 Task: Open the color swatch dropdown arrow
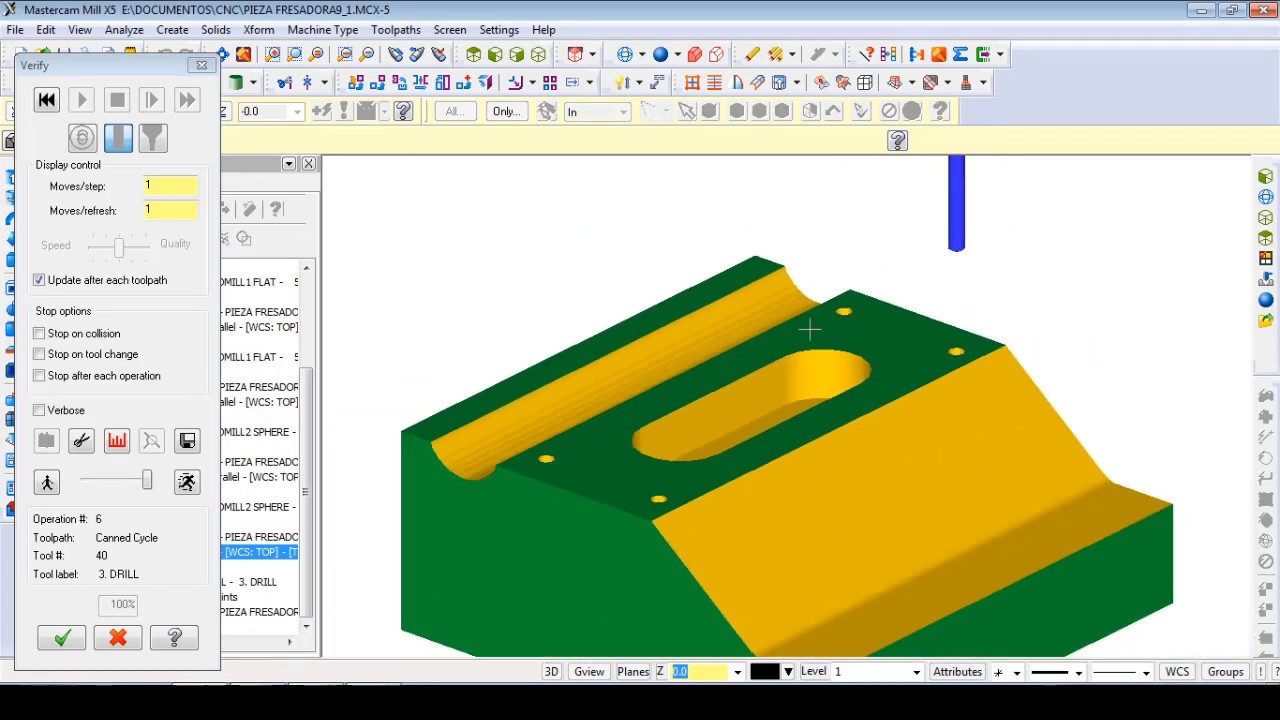[788, 672]
